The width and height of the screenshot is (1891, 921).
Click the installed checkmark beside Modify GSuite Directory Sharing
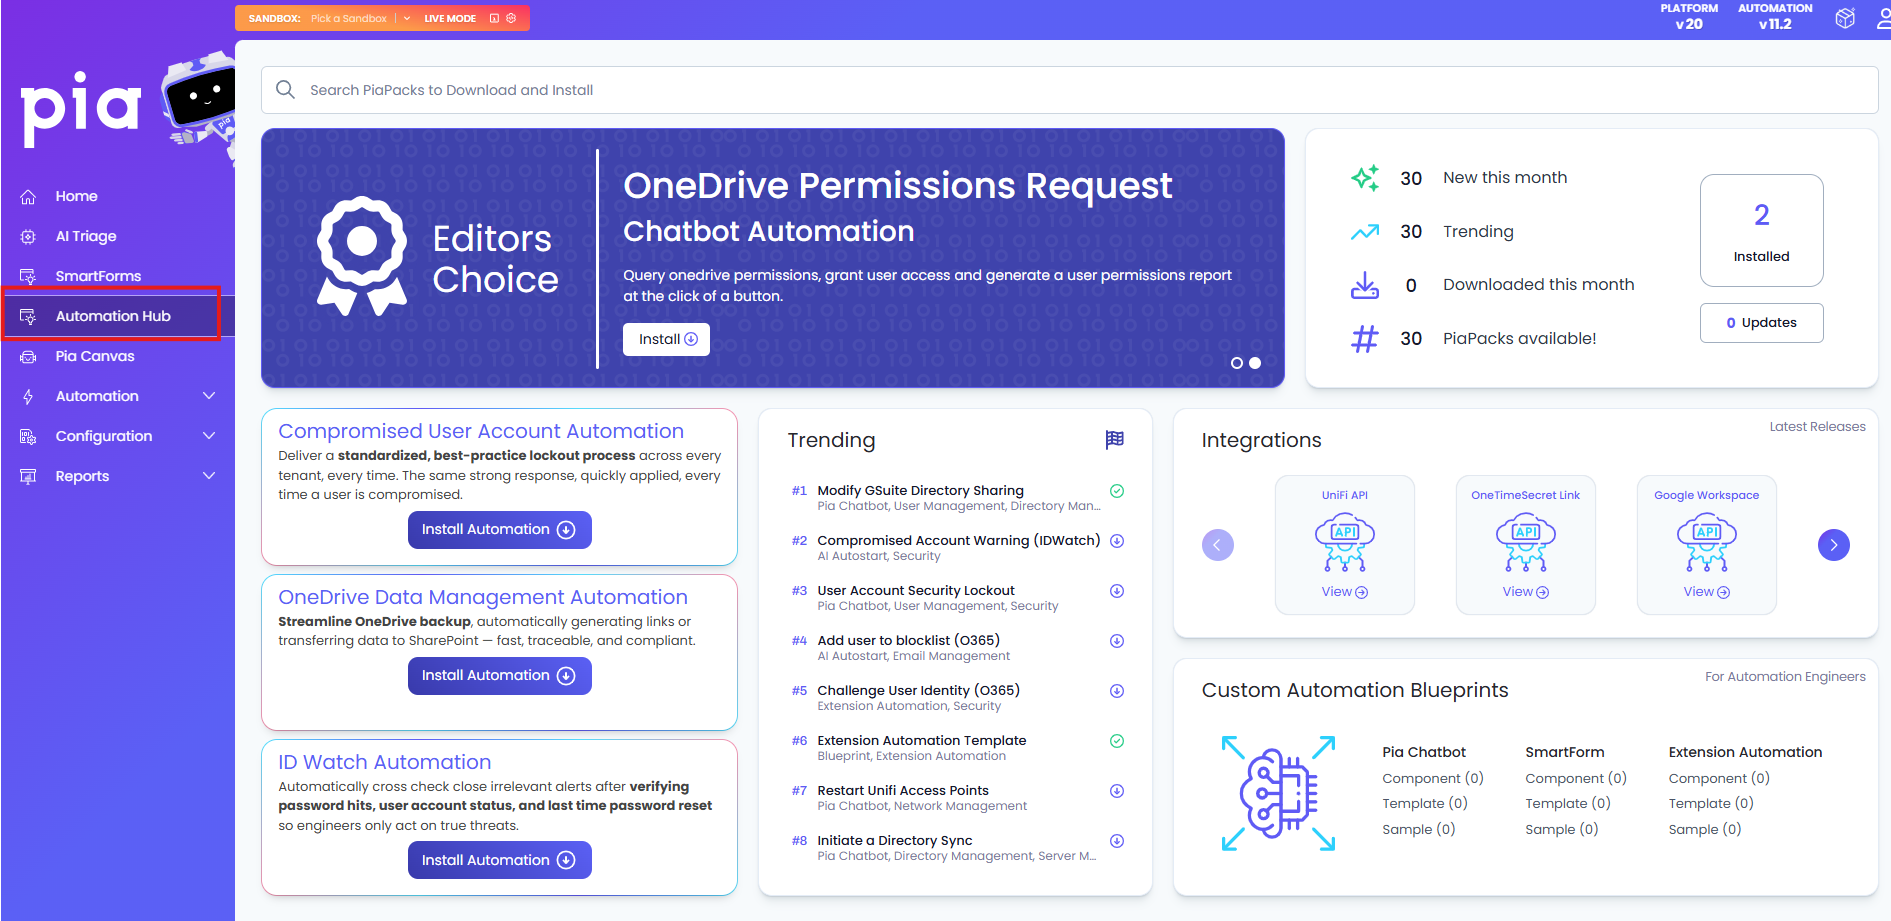(x=1116, y=490)
